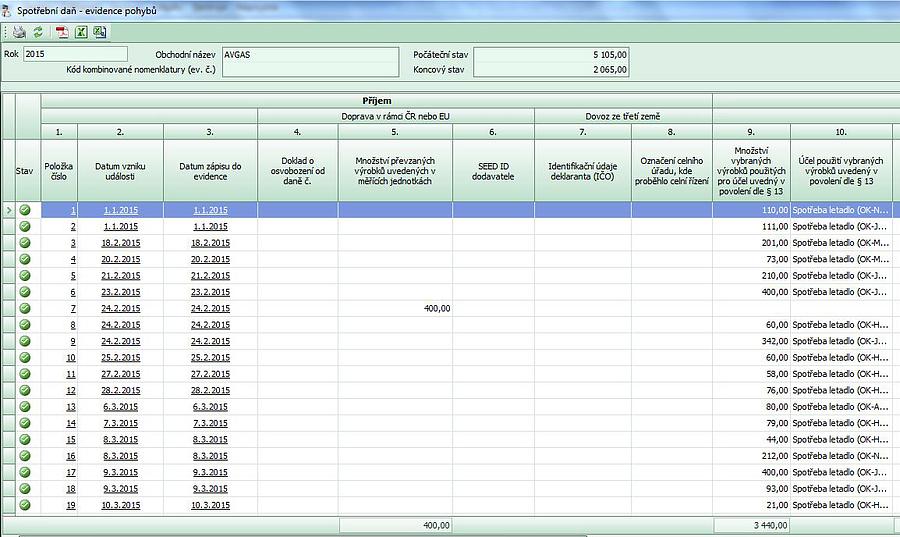Click the Položka číslo column header
Viewport: 900px width, 537px height.
click(x=59, y=170)
